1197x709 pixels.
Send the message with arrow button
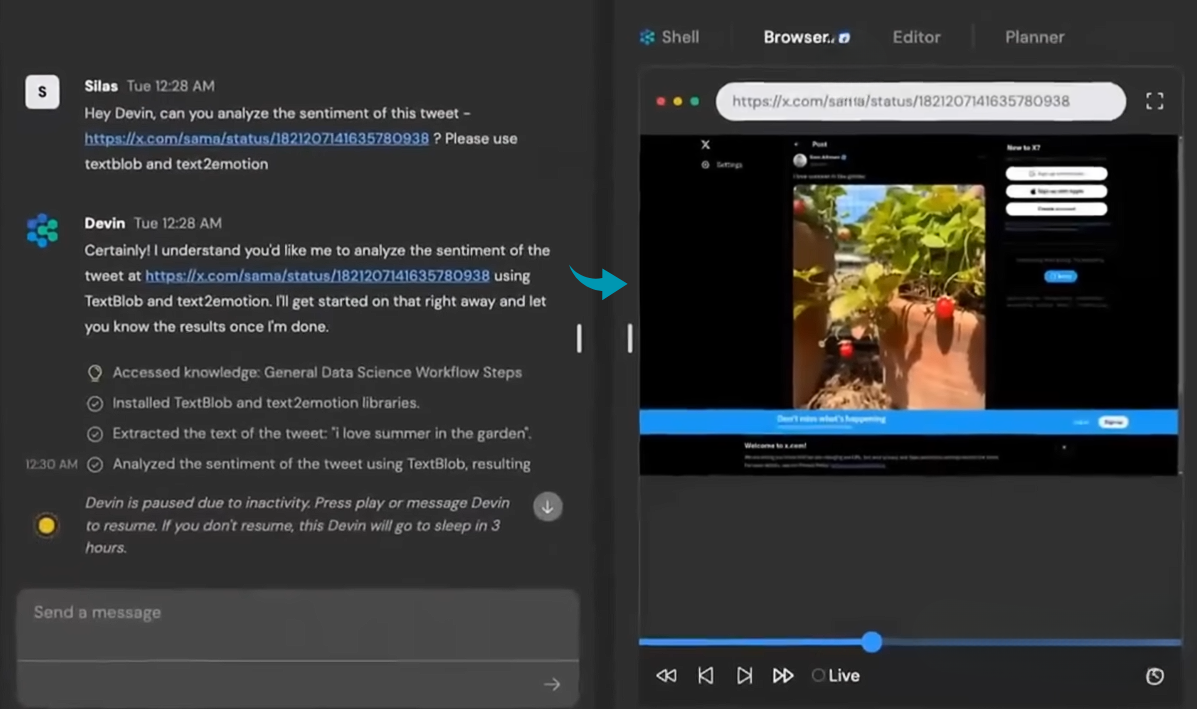click(x=552, y=685)
